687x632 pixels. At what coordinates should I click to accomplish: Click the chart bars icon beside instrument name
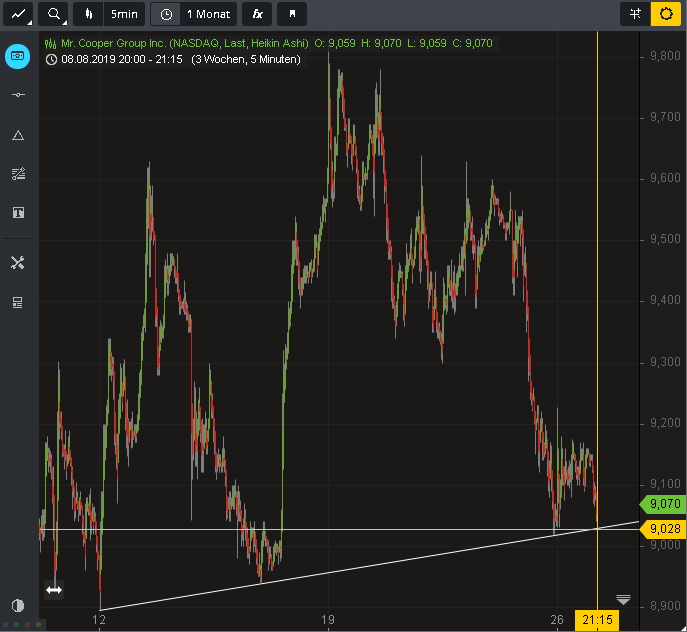tap(50, 44)
